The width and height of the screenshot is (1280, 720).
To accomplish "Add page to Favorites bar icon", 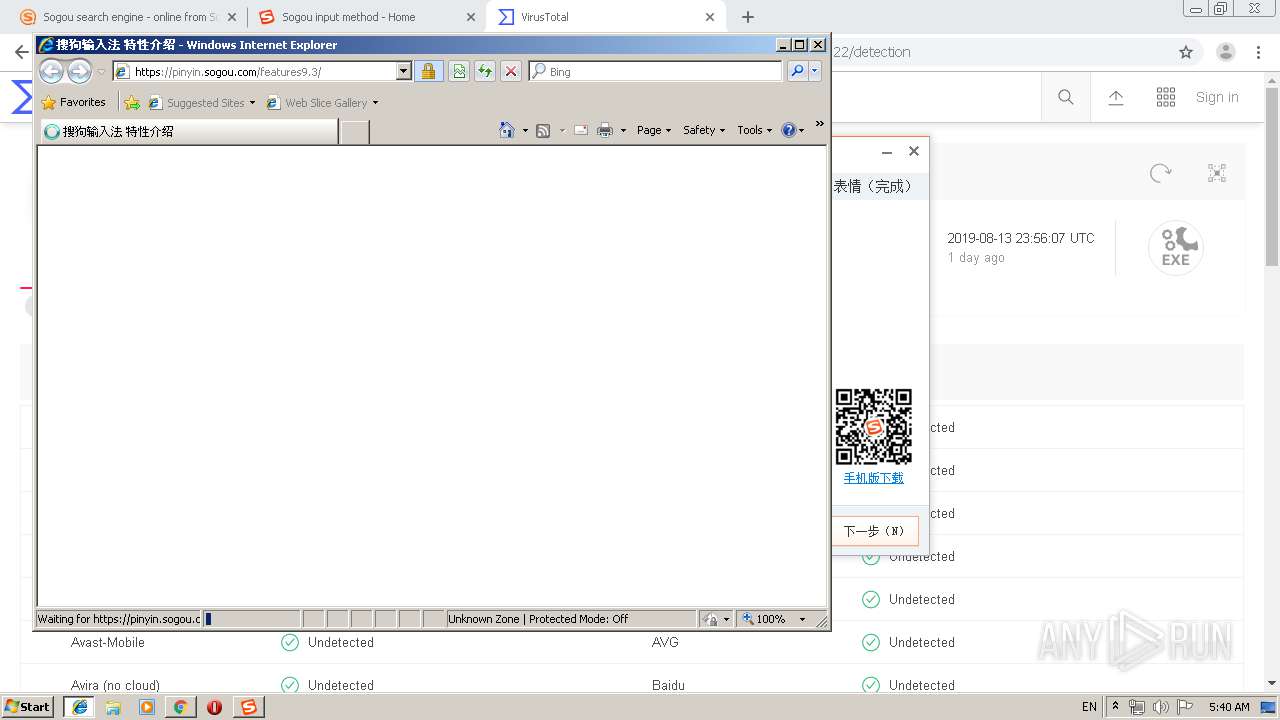I will [x=132, y=102].
